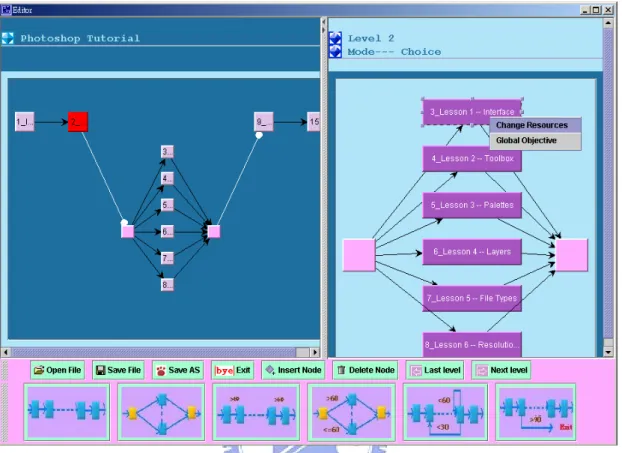Click the Photoshop Tutorial heading text
Image resolution: width=622 pixels, height=453 pixels.
click(80, 38)
